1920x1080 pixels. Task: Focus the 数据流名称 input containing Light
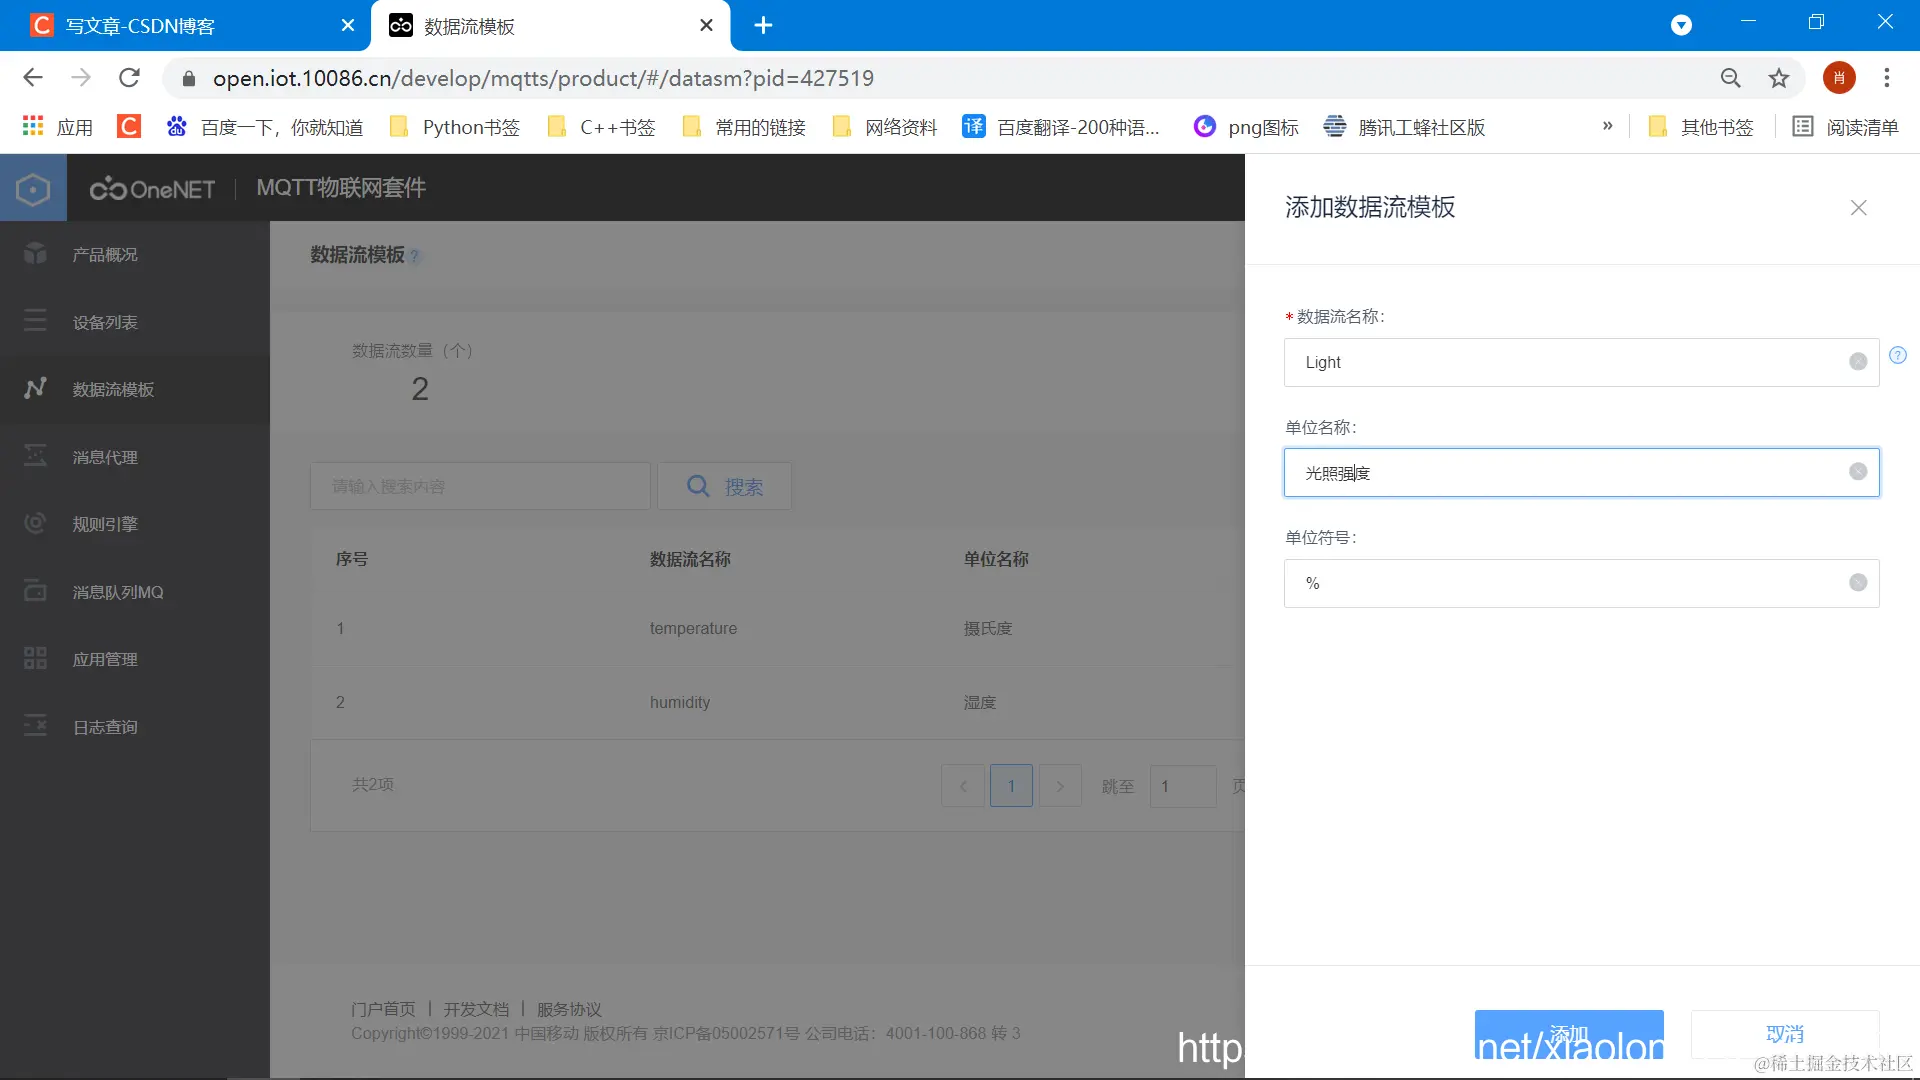point(1560,362)
